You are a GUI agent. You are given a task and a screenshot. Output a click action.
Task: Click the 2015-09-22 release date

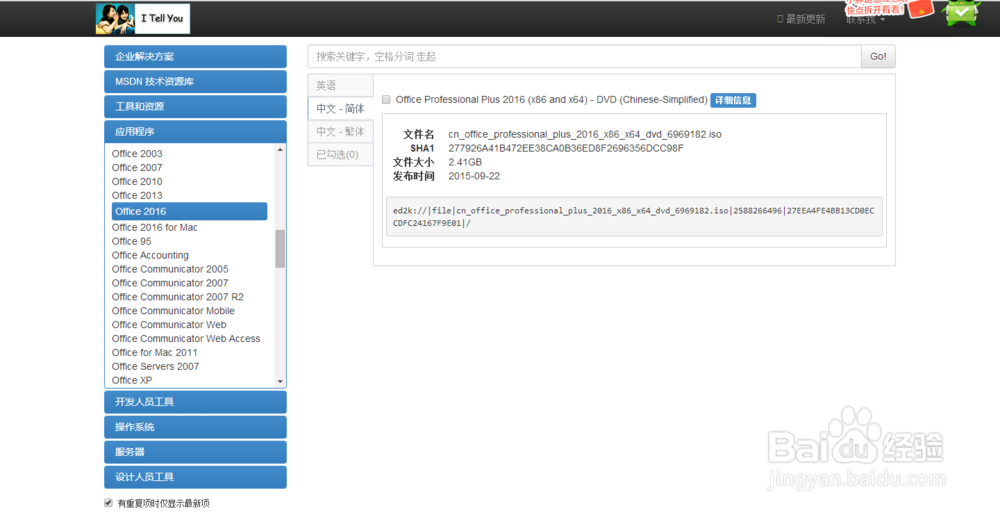point(474,177)
